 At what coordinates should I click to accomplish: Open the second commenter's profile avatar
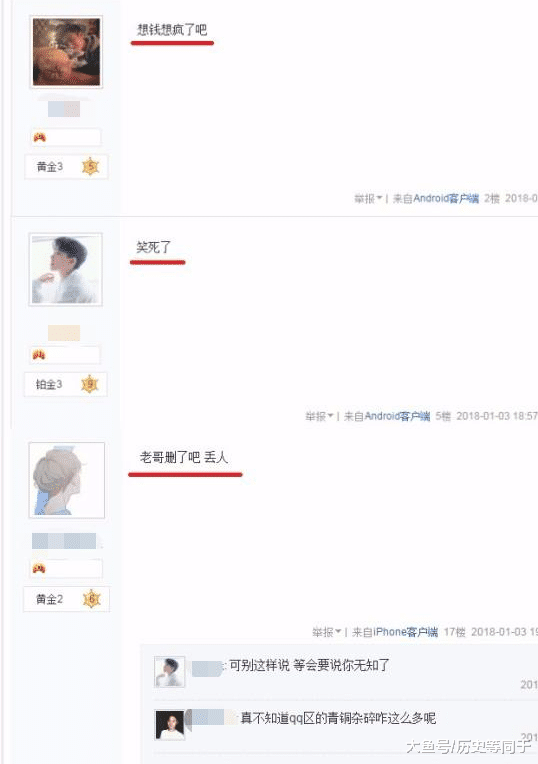[x=66, y=269]
